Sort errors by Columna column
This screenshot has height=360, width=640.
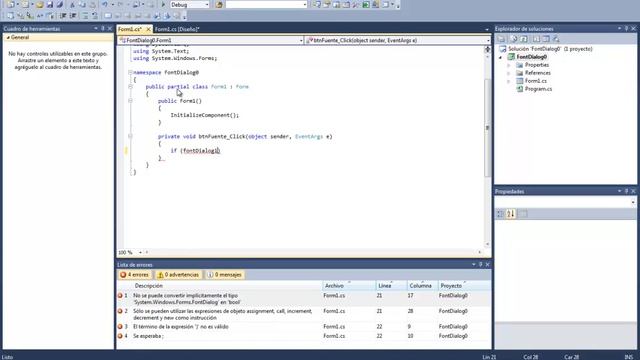click(422, 286)
